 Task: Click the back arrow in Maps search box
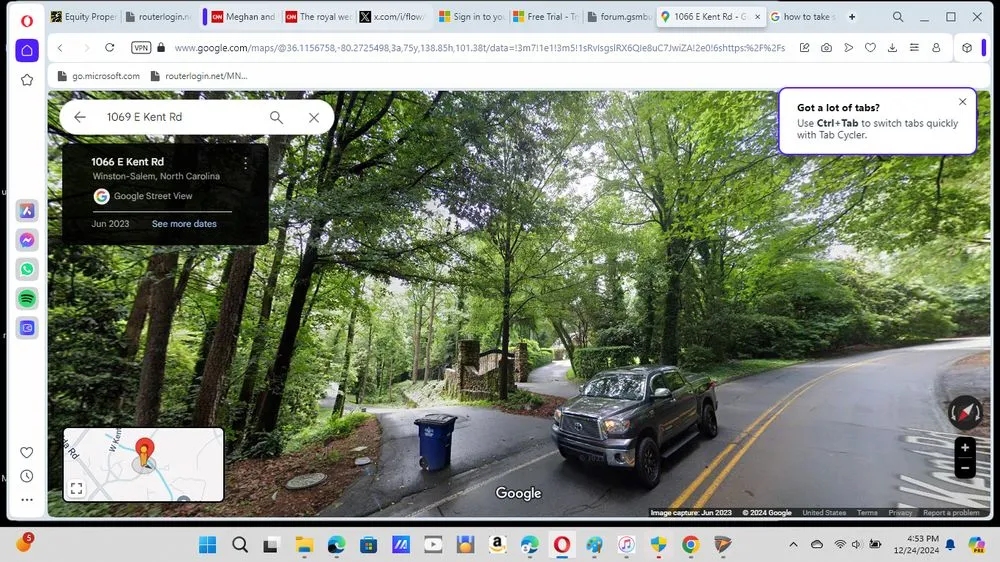(80, 117)
